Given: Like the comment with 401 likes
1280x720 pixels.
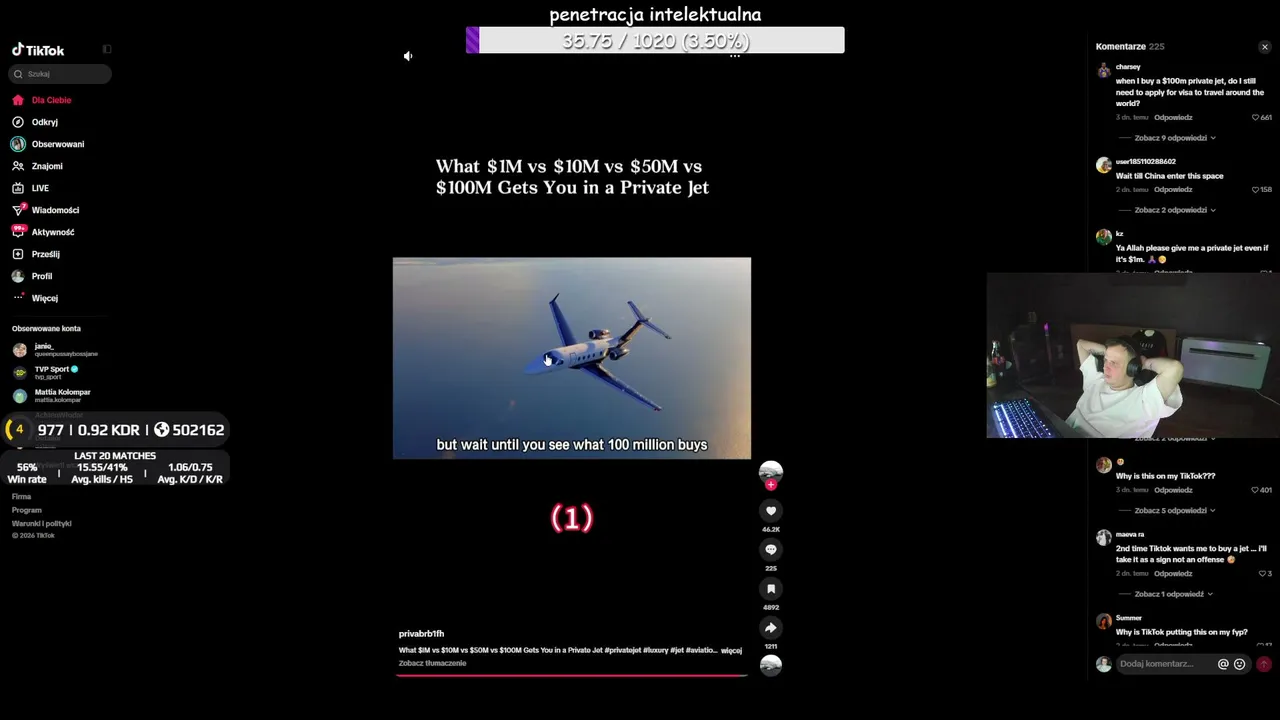Looking at the screenshot, I should click(1256, 490).
